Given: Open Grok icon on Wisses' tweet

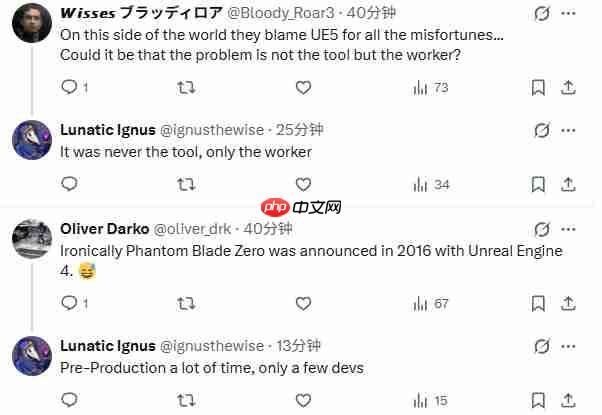Looking at the screenshot, I should click(542, 14).
